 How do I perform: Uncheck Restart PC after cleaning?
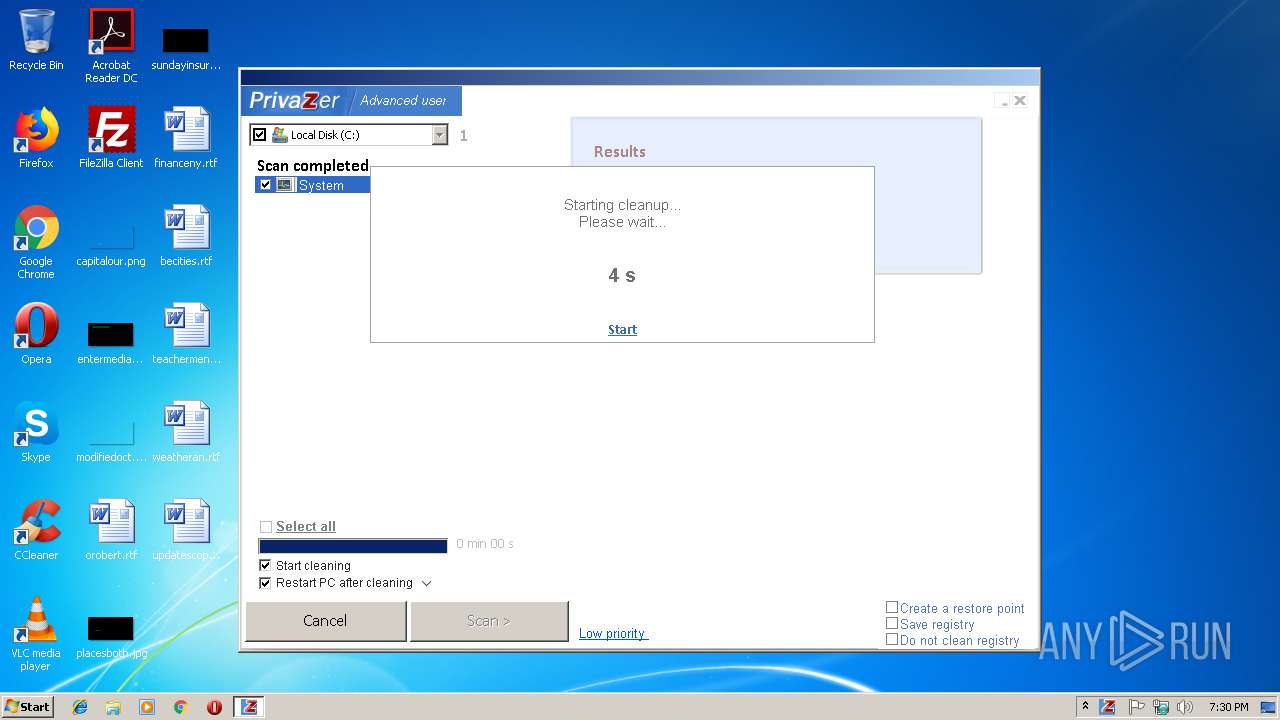(x=265, y=583)
